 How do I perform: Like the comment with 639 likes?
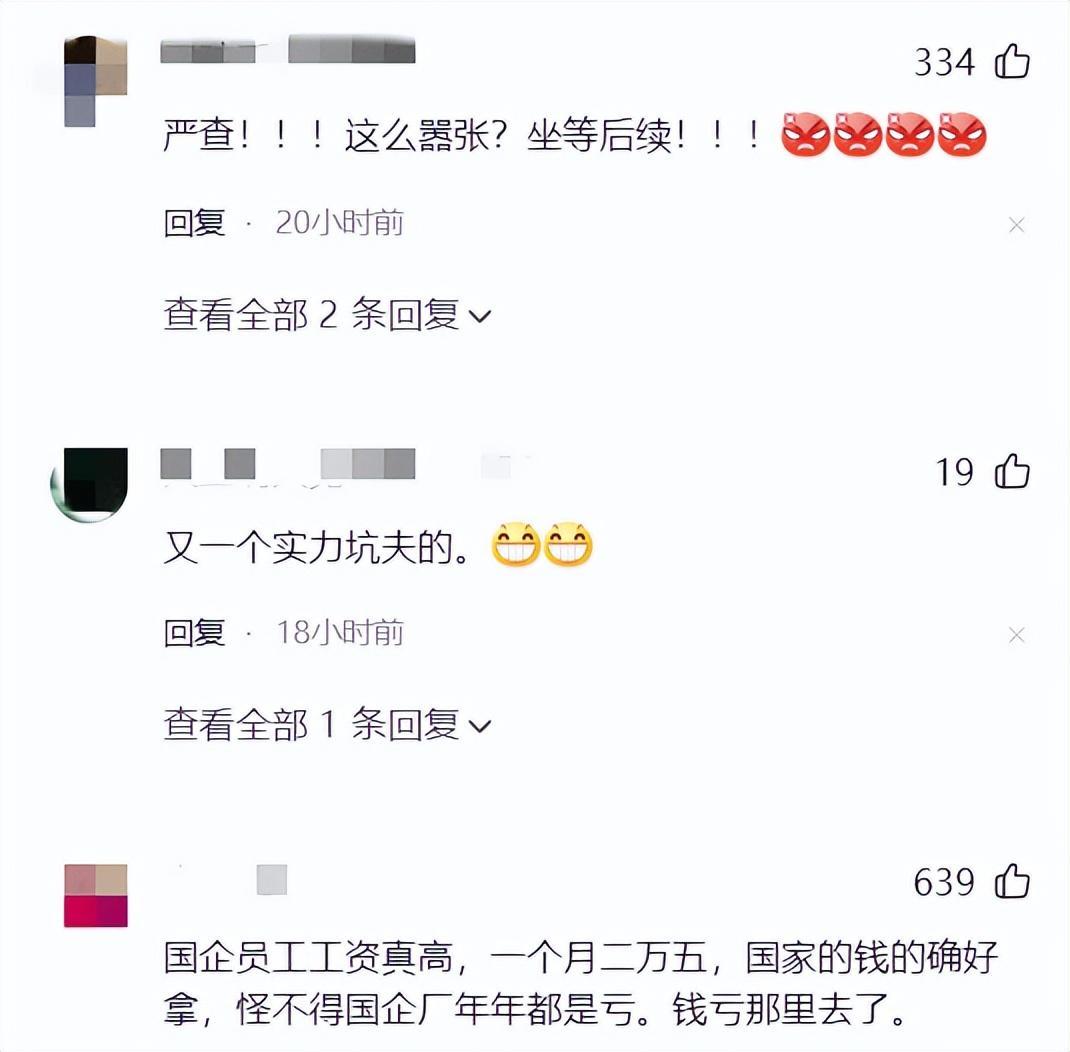coord(1012,881)
